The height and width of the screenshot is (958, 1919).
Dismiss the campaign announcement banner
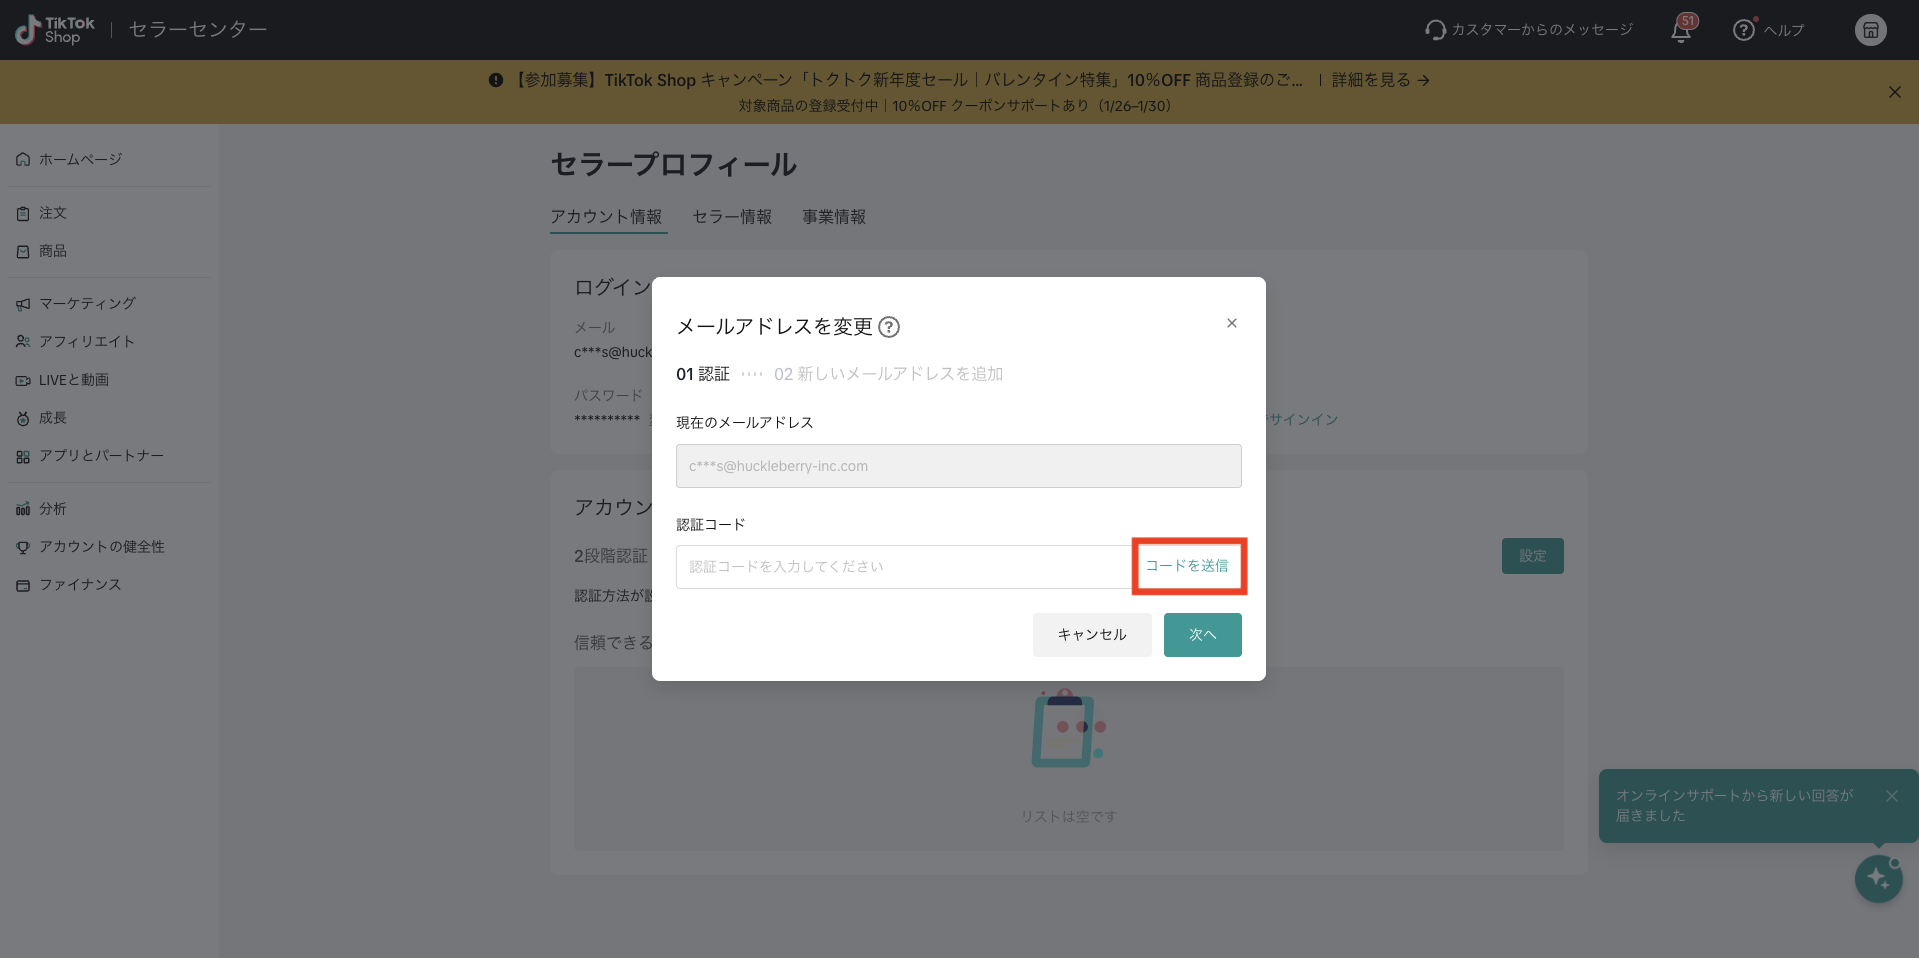(1894, 92)
